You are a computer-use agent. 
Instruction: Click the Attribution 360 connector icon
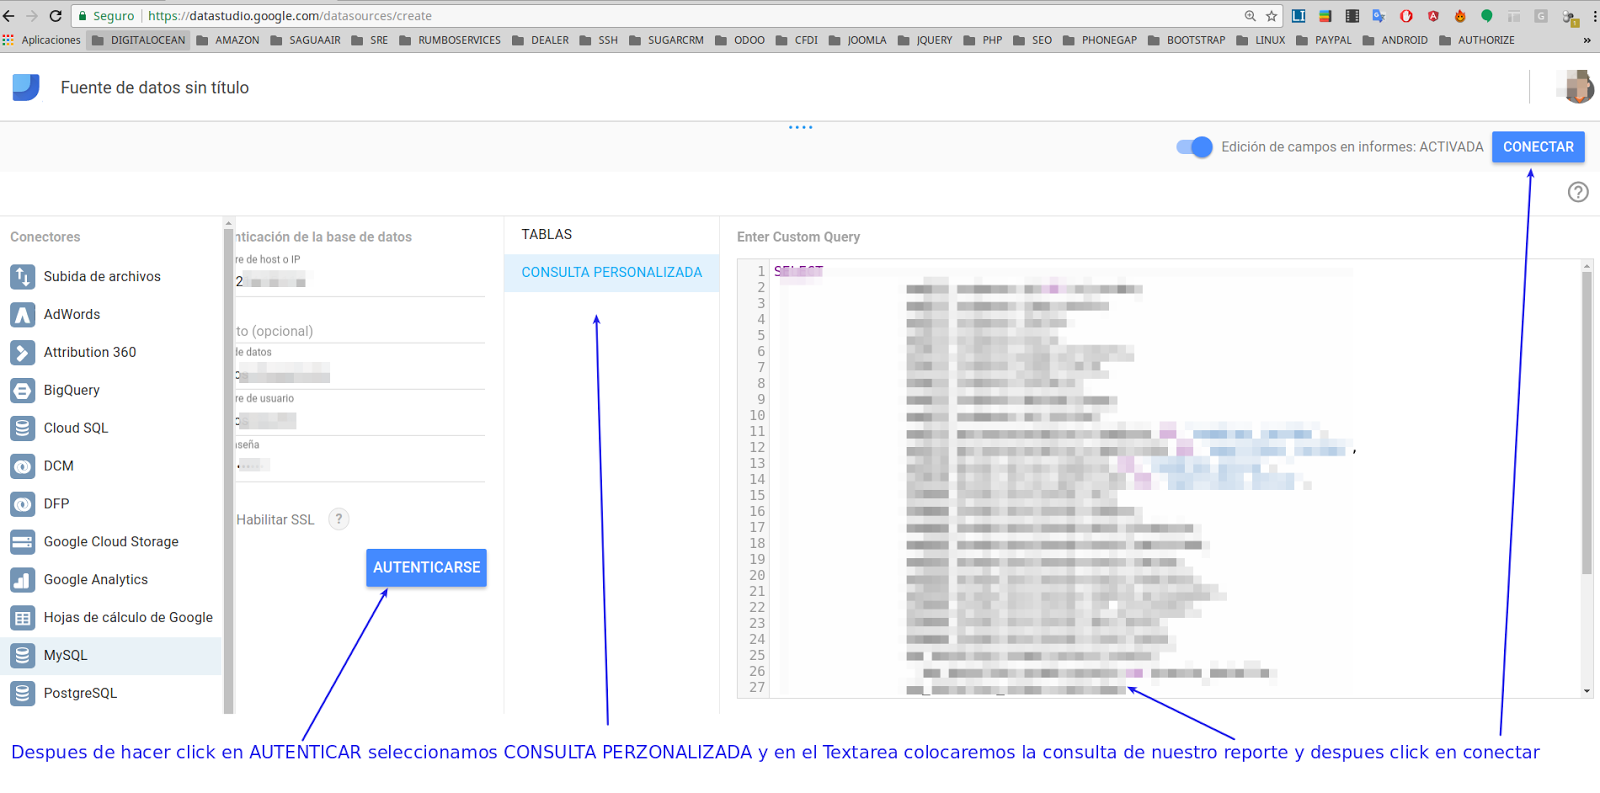click(x=22, y=352)
